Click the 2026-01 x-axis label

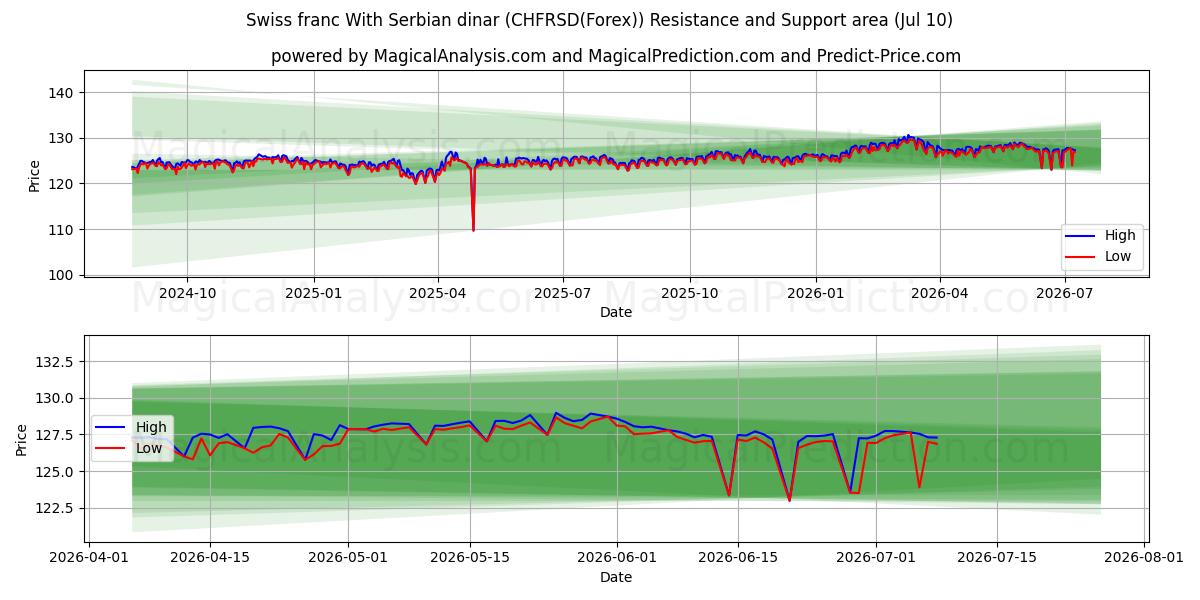click(x=816, y=293)
